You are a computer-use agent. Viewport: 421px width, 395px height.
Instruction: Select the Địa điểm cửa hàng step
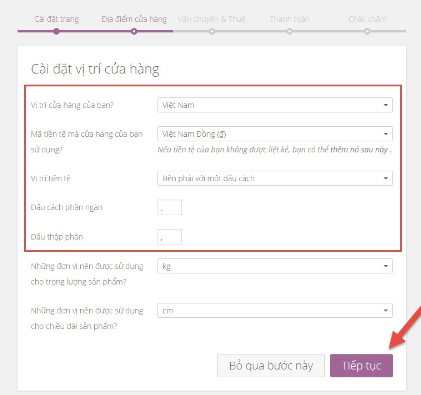pos(134,19)
